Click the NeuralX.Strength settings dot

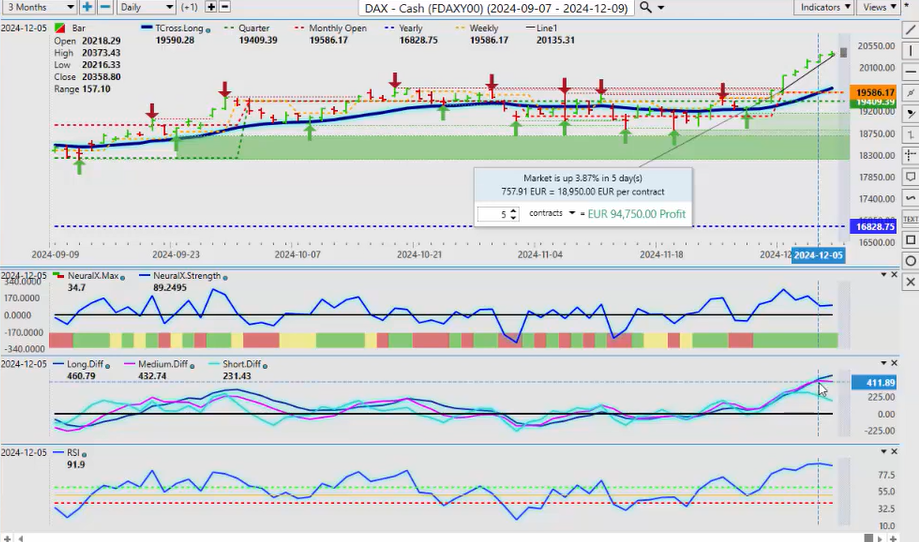pyautogui.click(x=225, y=278)
